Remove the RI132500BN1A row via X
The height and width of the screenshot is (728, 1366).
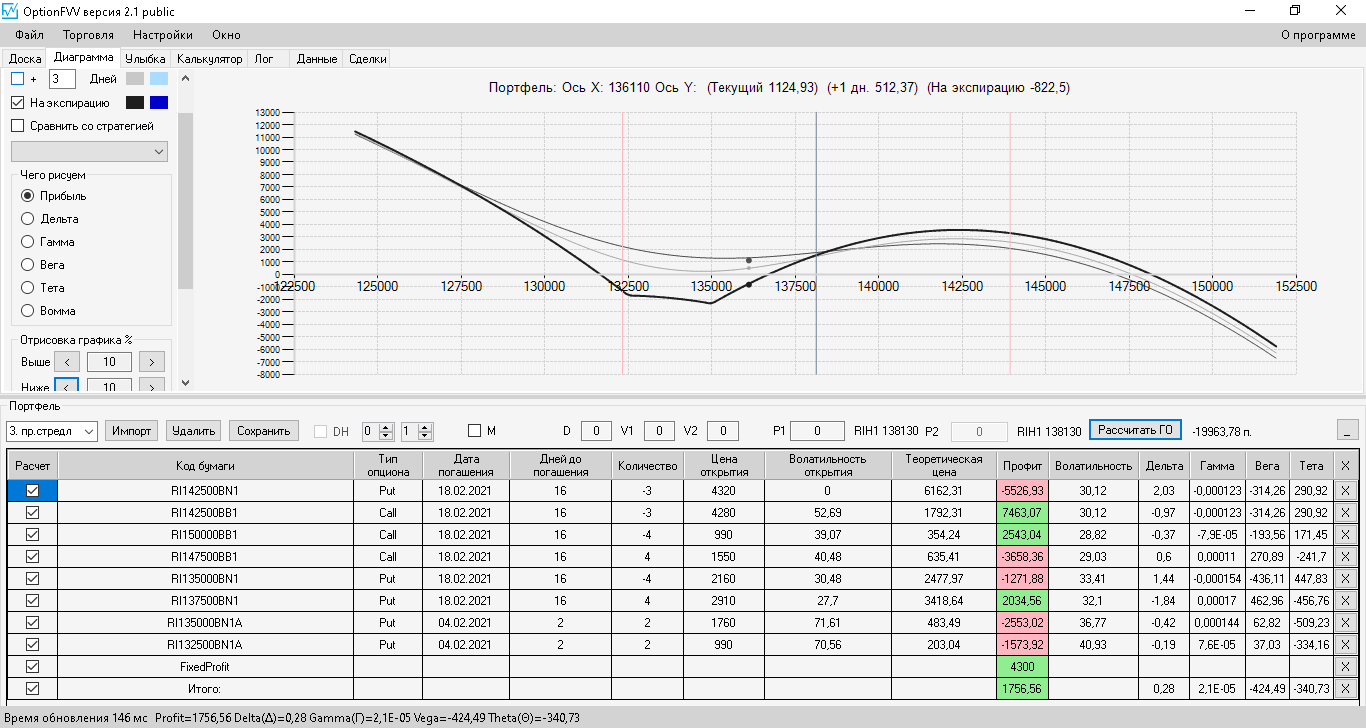coord(1345,645)
